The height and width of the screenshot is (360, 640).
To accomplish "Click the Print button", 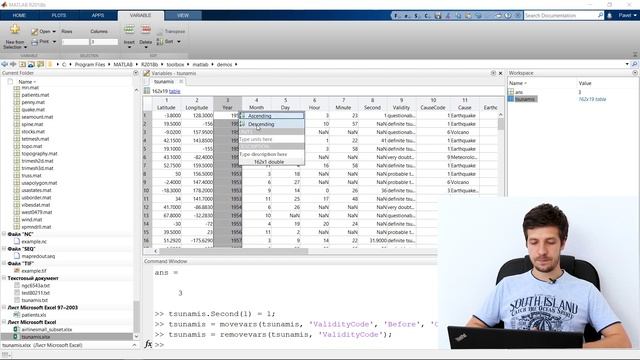I will coord(40,42).
